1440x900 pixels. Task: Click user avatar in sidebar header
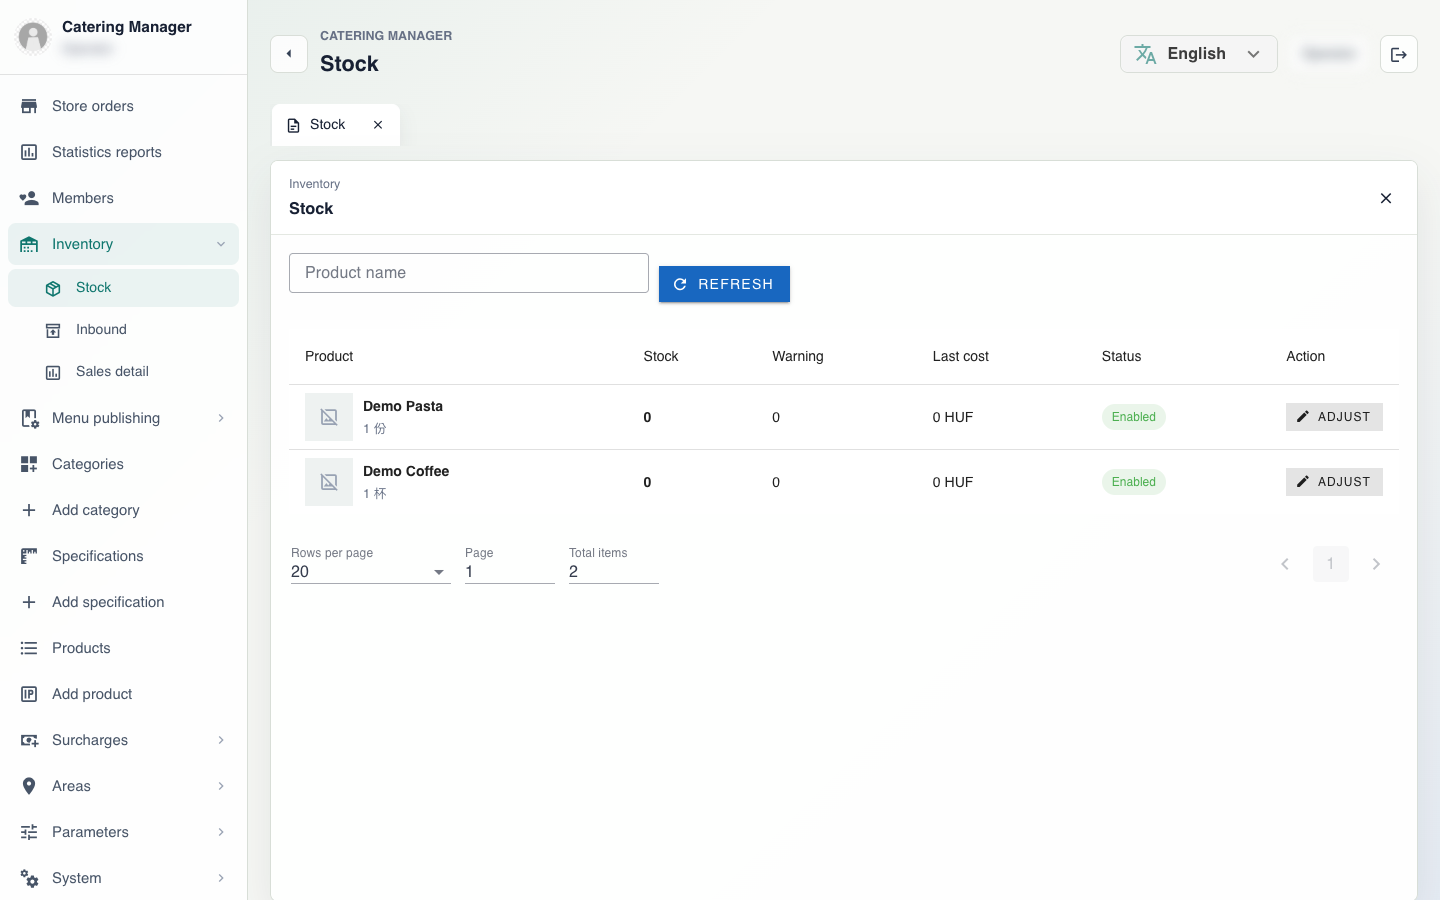point(33,37)
